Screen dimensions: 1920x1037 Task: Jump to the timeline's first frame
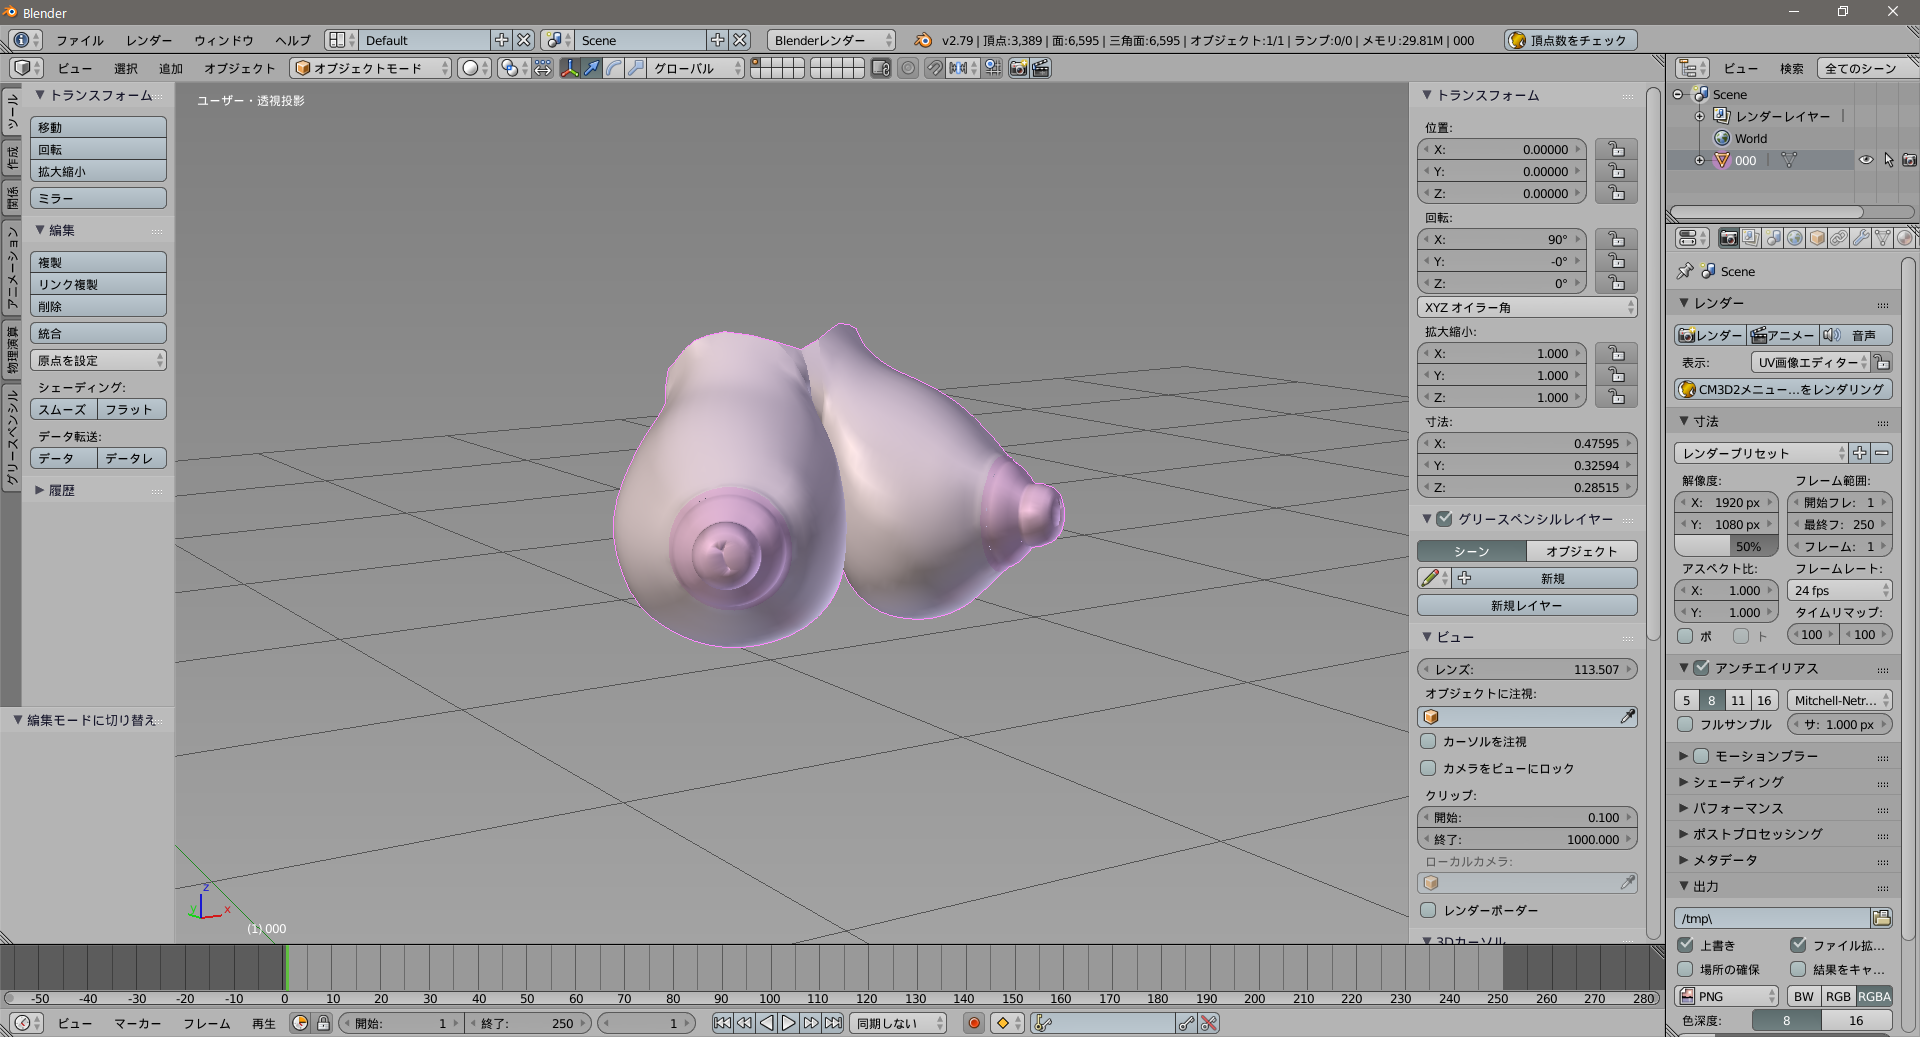[x=722, y=1023]
